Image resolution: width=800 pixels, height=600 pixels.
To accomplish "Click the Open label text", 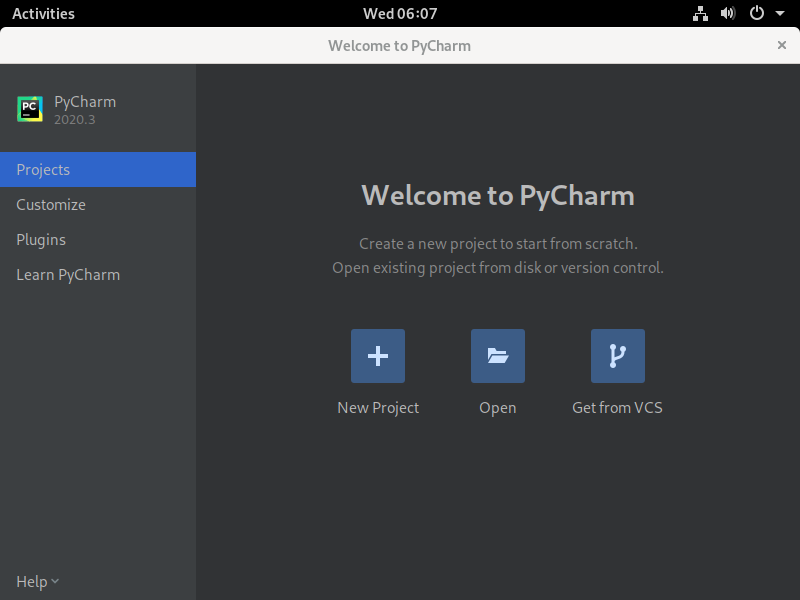I will click(497, 408).
